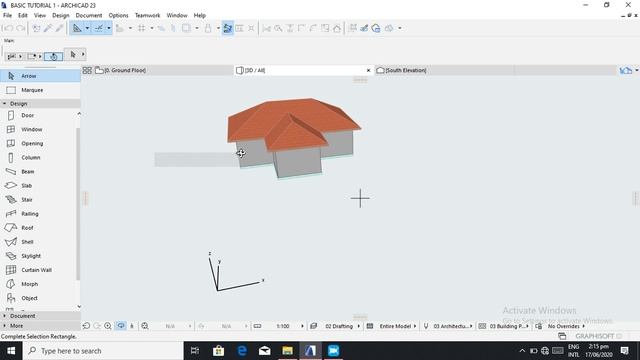The width and height of the screenshot is (640, 360).
Task: Pick the Door tool
Action: (x=38, y=116)
